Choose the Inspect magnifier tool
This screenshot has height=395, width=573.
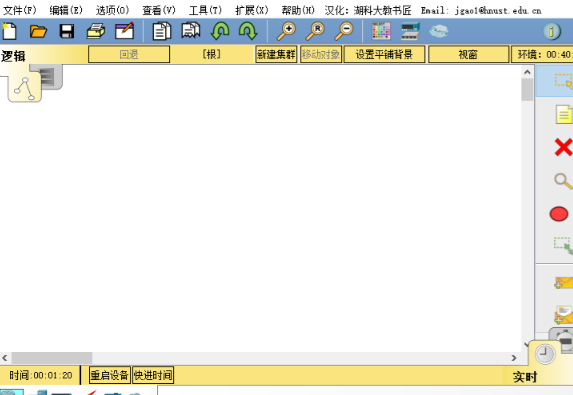tap(563, 181)
